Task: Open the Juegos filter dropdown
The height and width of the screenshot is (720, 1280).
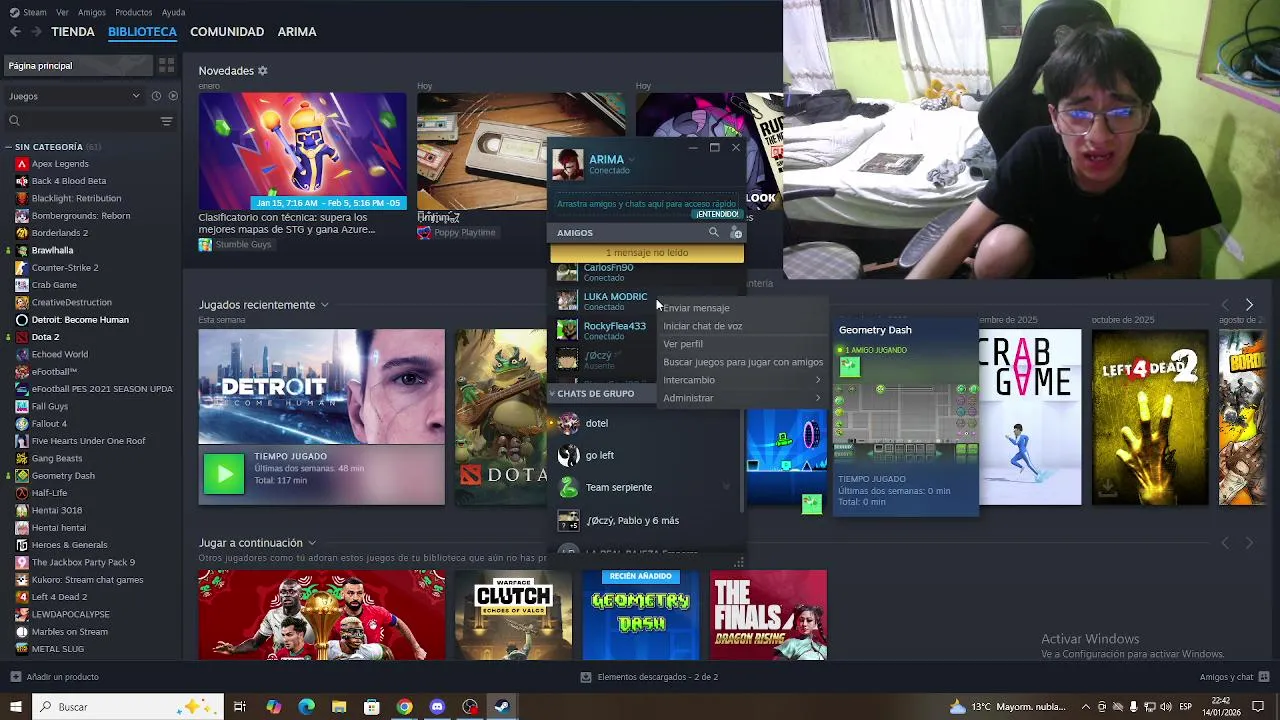Action: point(75,96)
